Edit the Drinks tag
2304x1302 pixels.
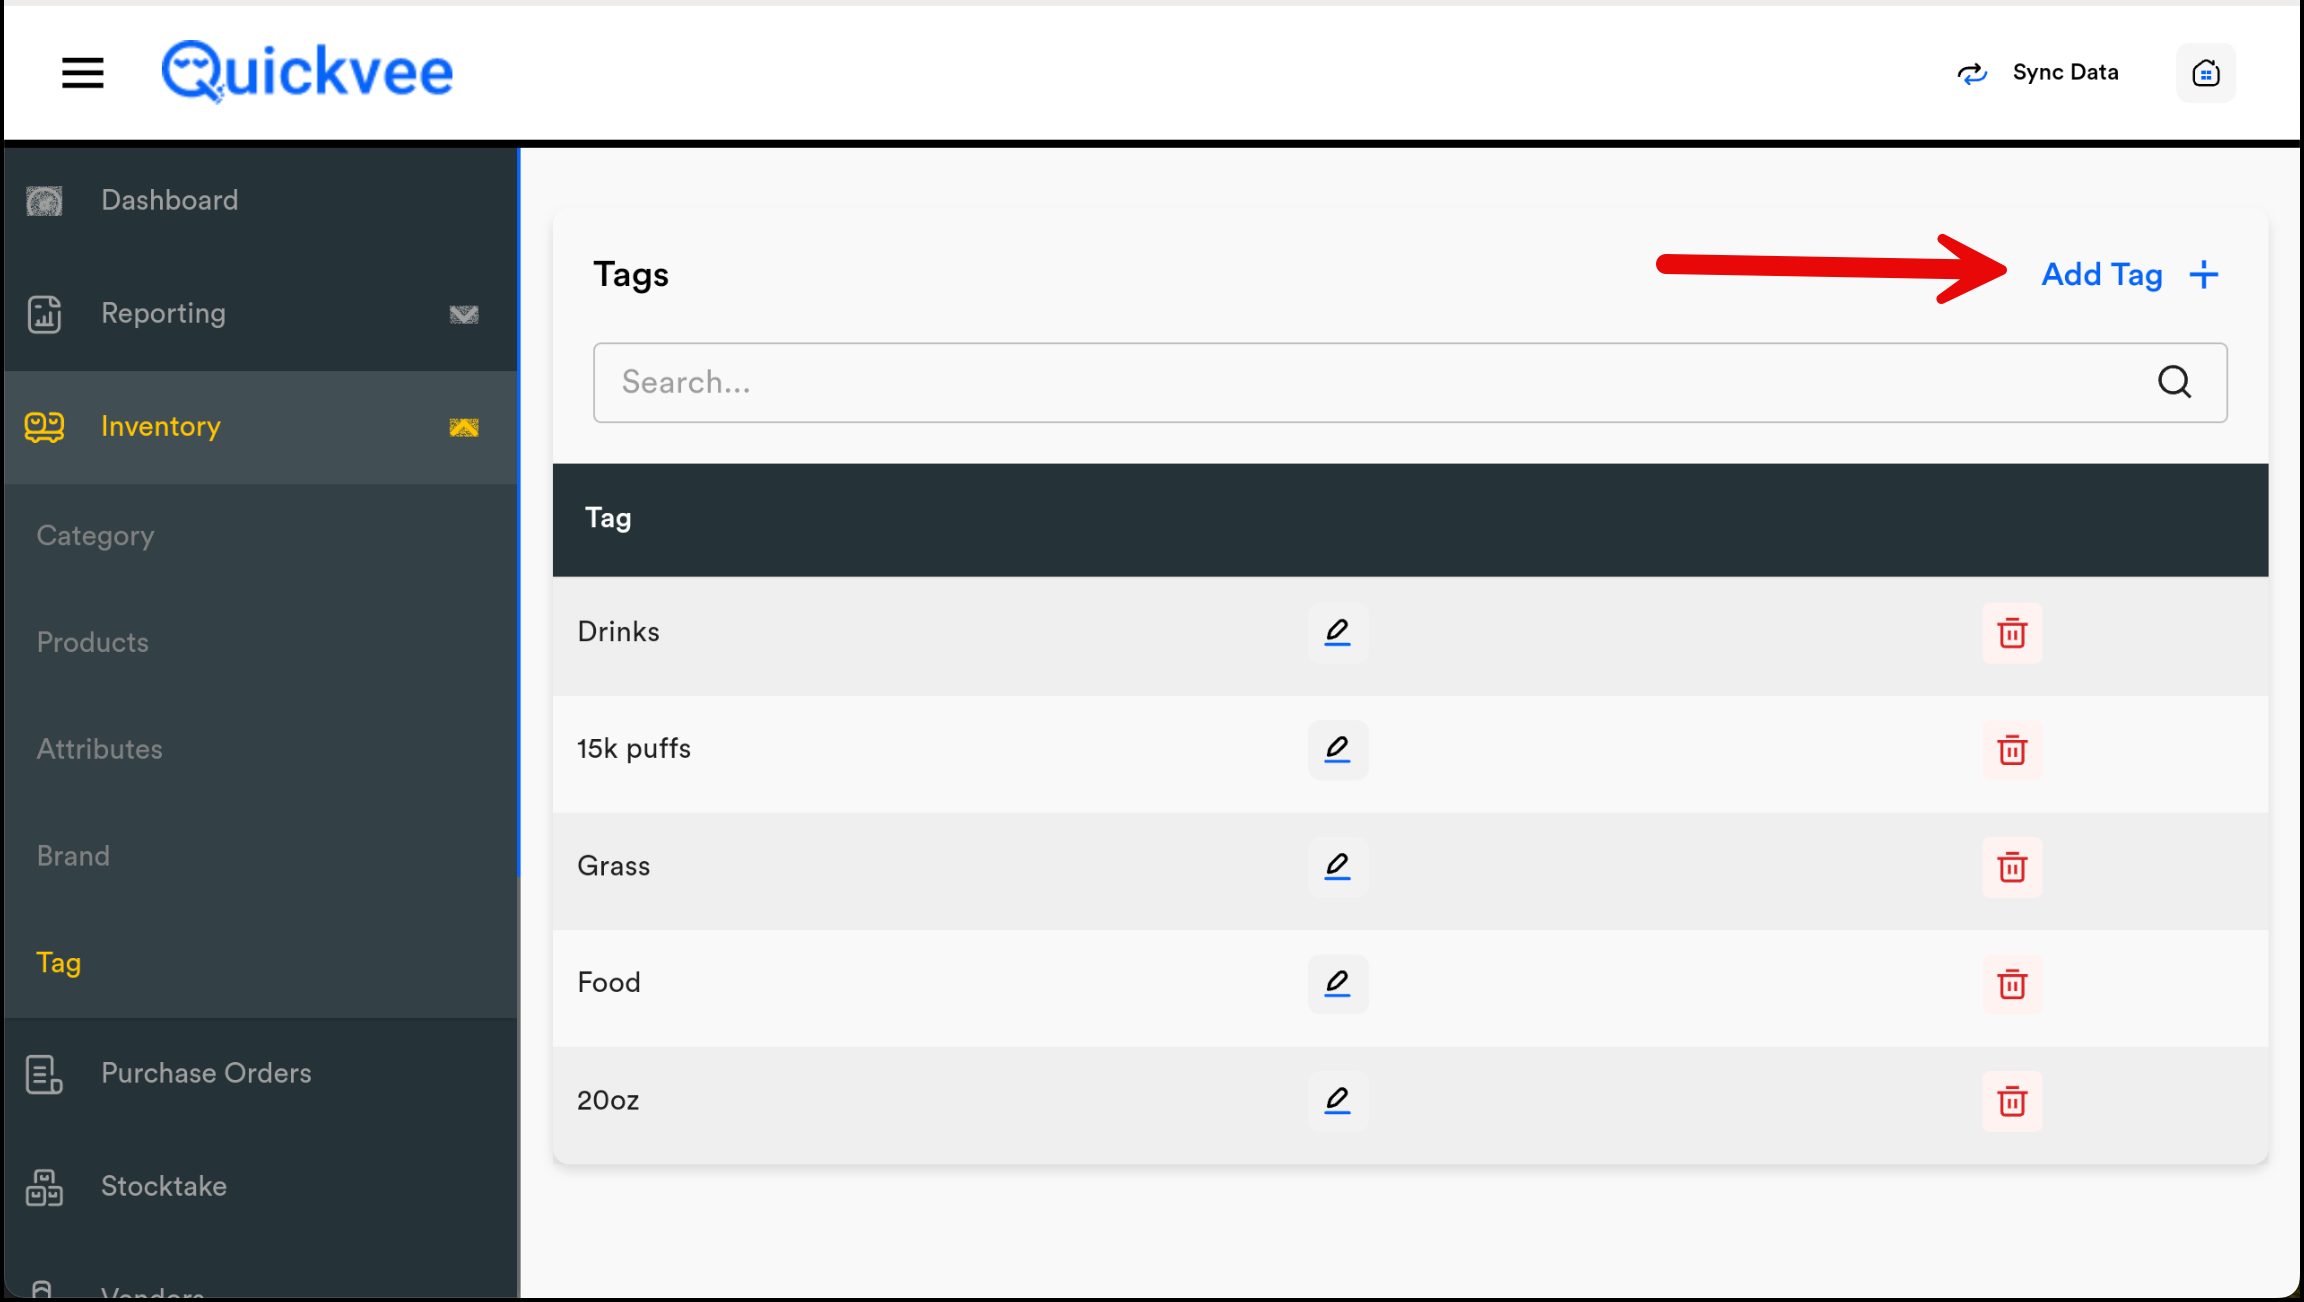1337,632
